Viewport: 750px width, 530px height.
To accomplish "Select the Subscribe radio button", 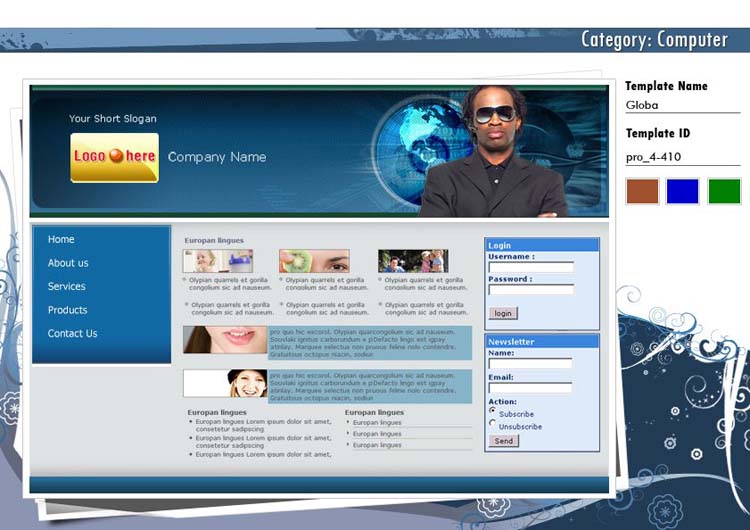I will [x=493, y=410].
